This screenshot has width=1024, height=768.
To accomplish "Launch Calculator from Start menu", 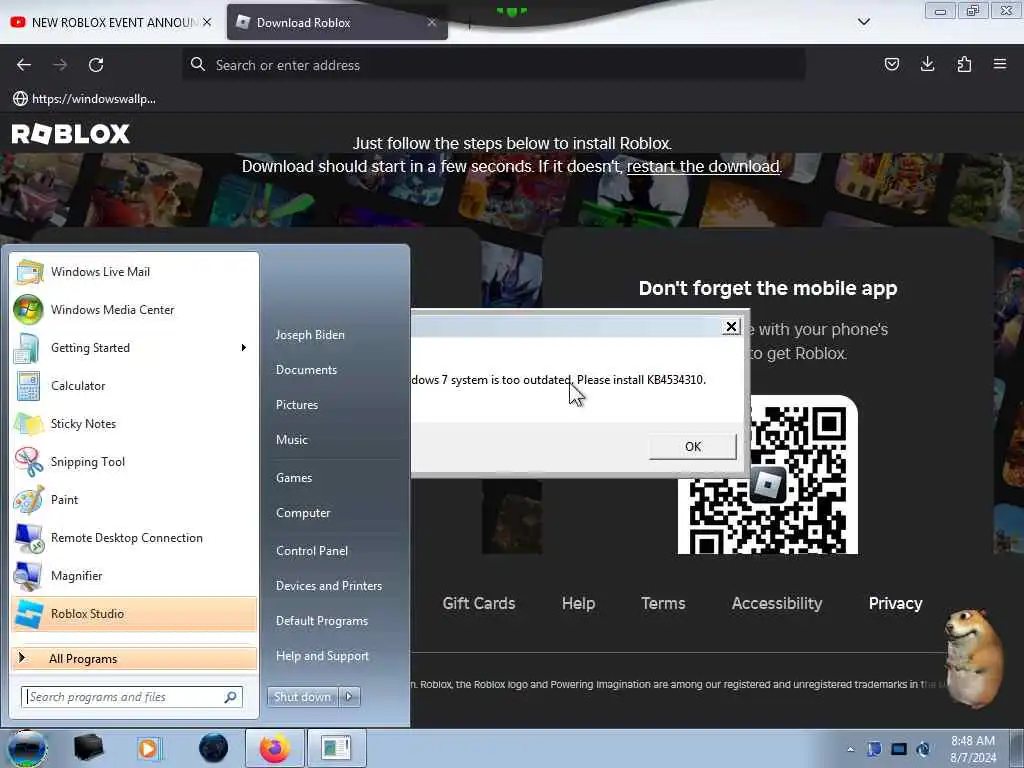I will 134,385.
